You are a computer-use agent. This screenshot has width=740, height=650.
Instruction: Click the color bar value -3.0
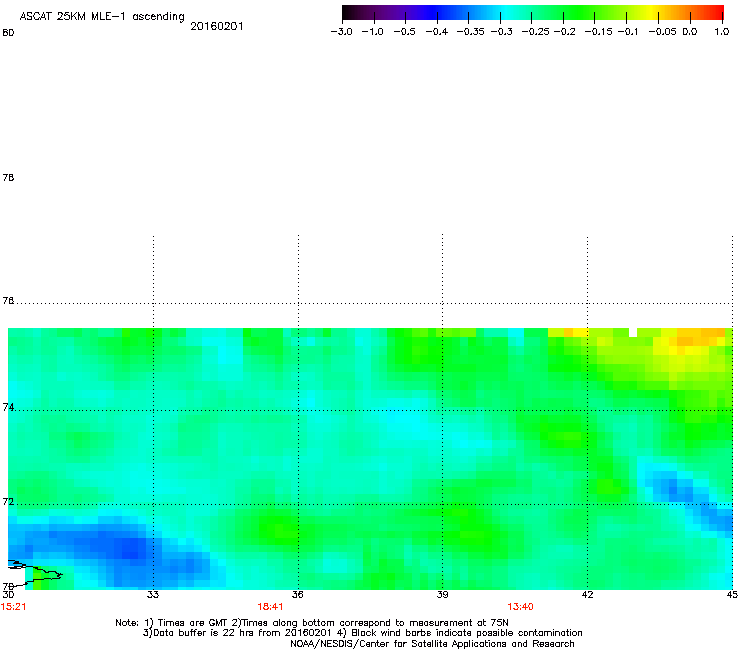tap(342, 32)
